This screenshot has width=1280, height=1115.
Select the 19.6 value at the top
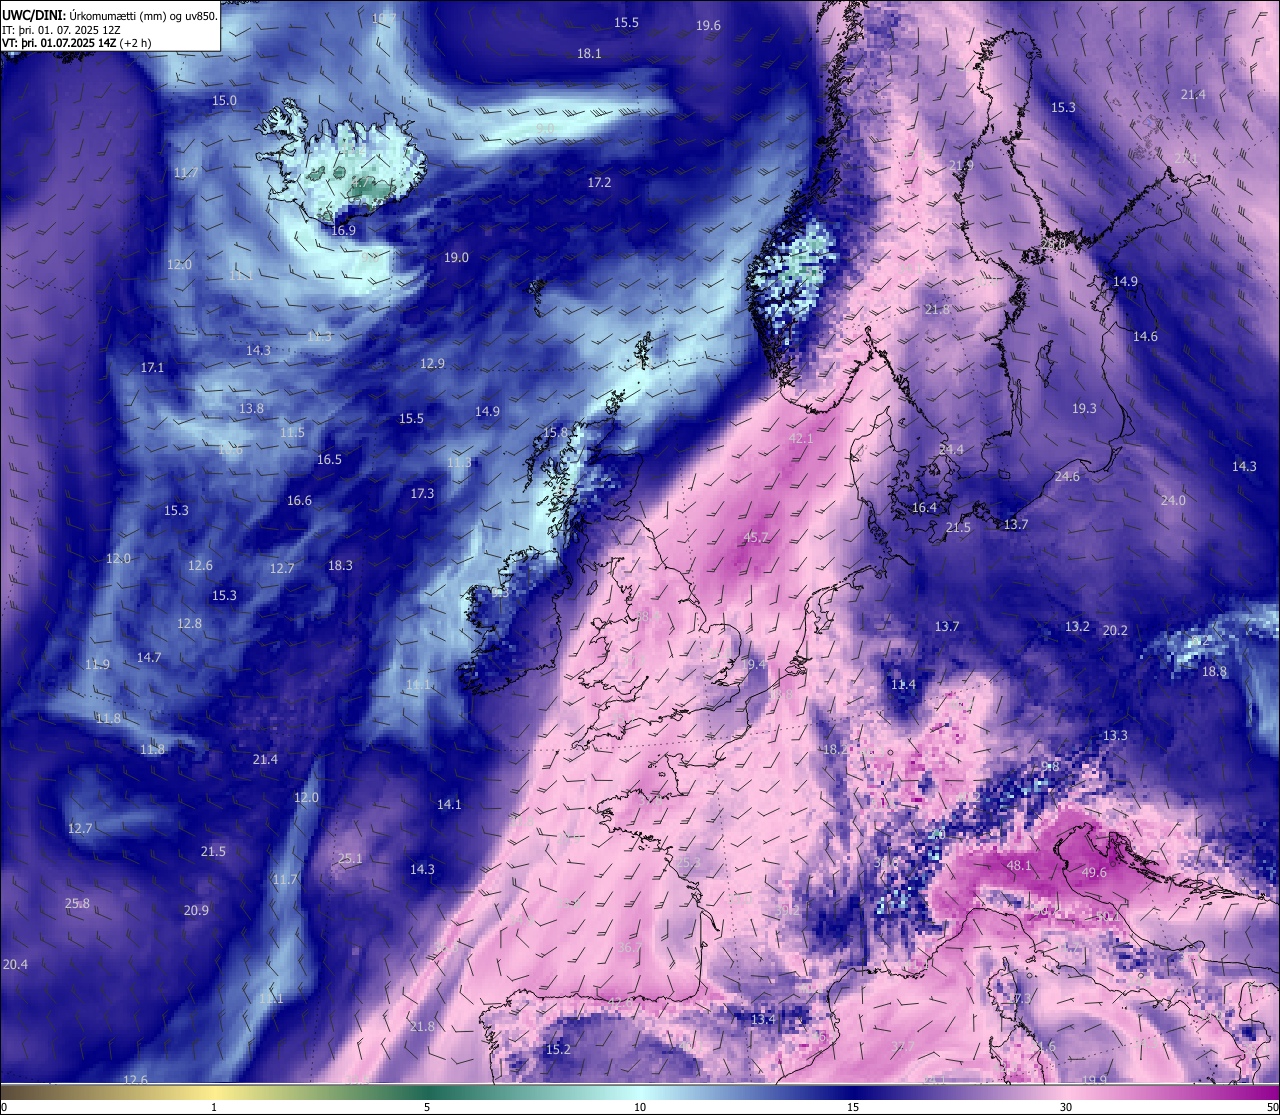click(x=708, y=26)
